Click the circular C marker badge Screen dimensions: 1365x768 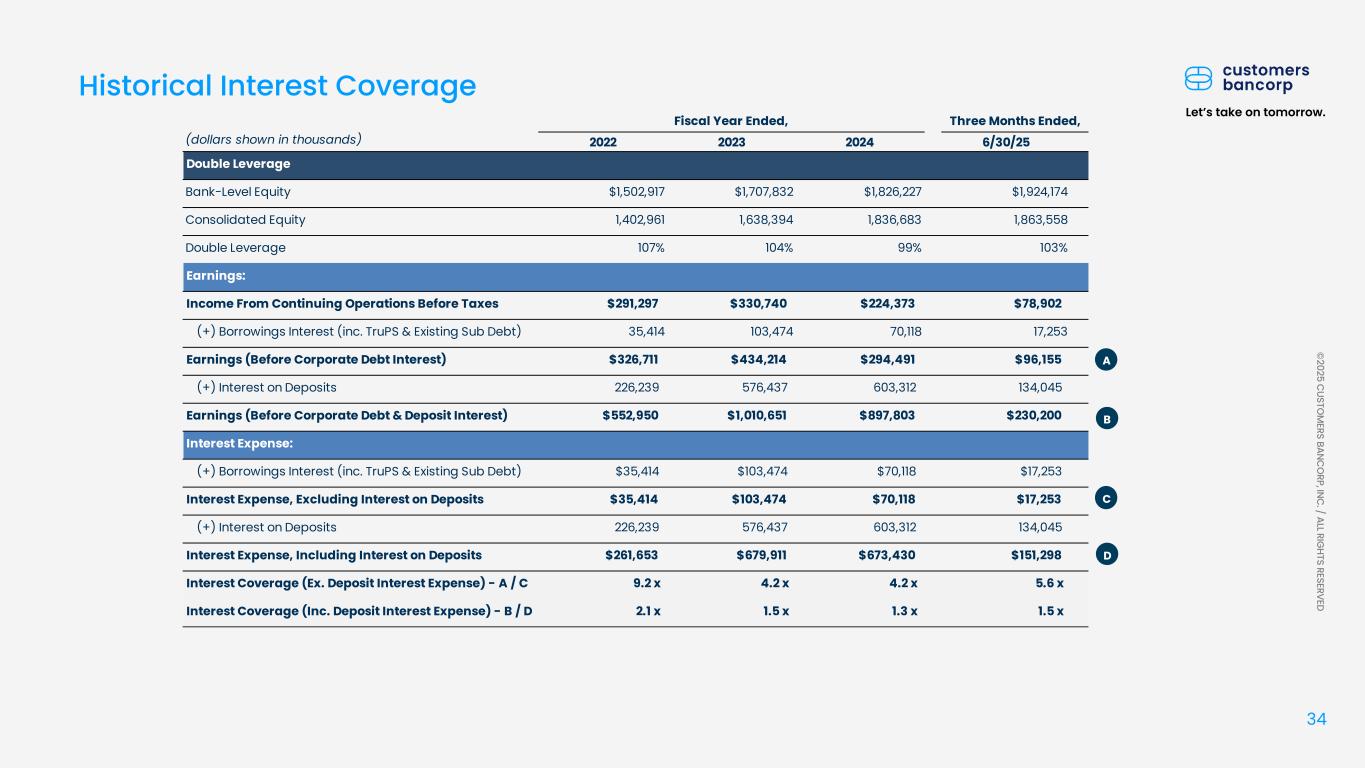[1107, 498]
